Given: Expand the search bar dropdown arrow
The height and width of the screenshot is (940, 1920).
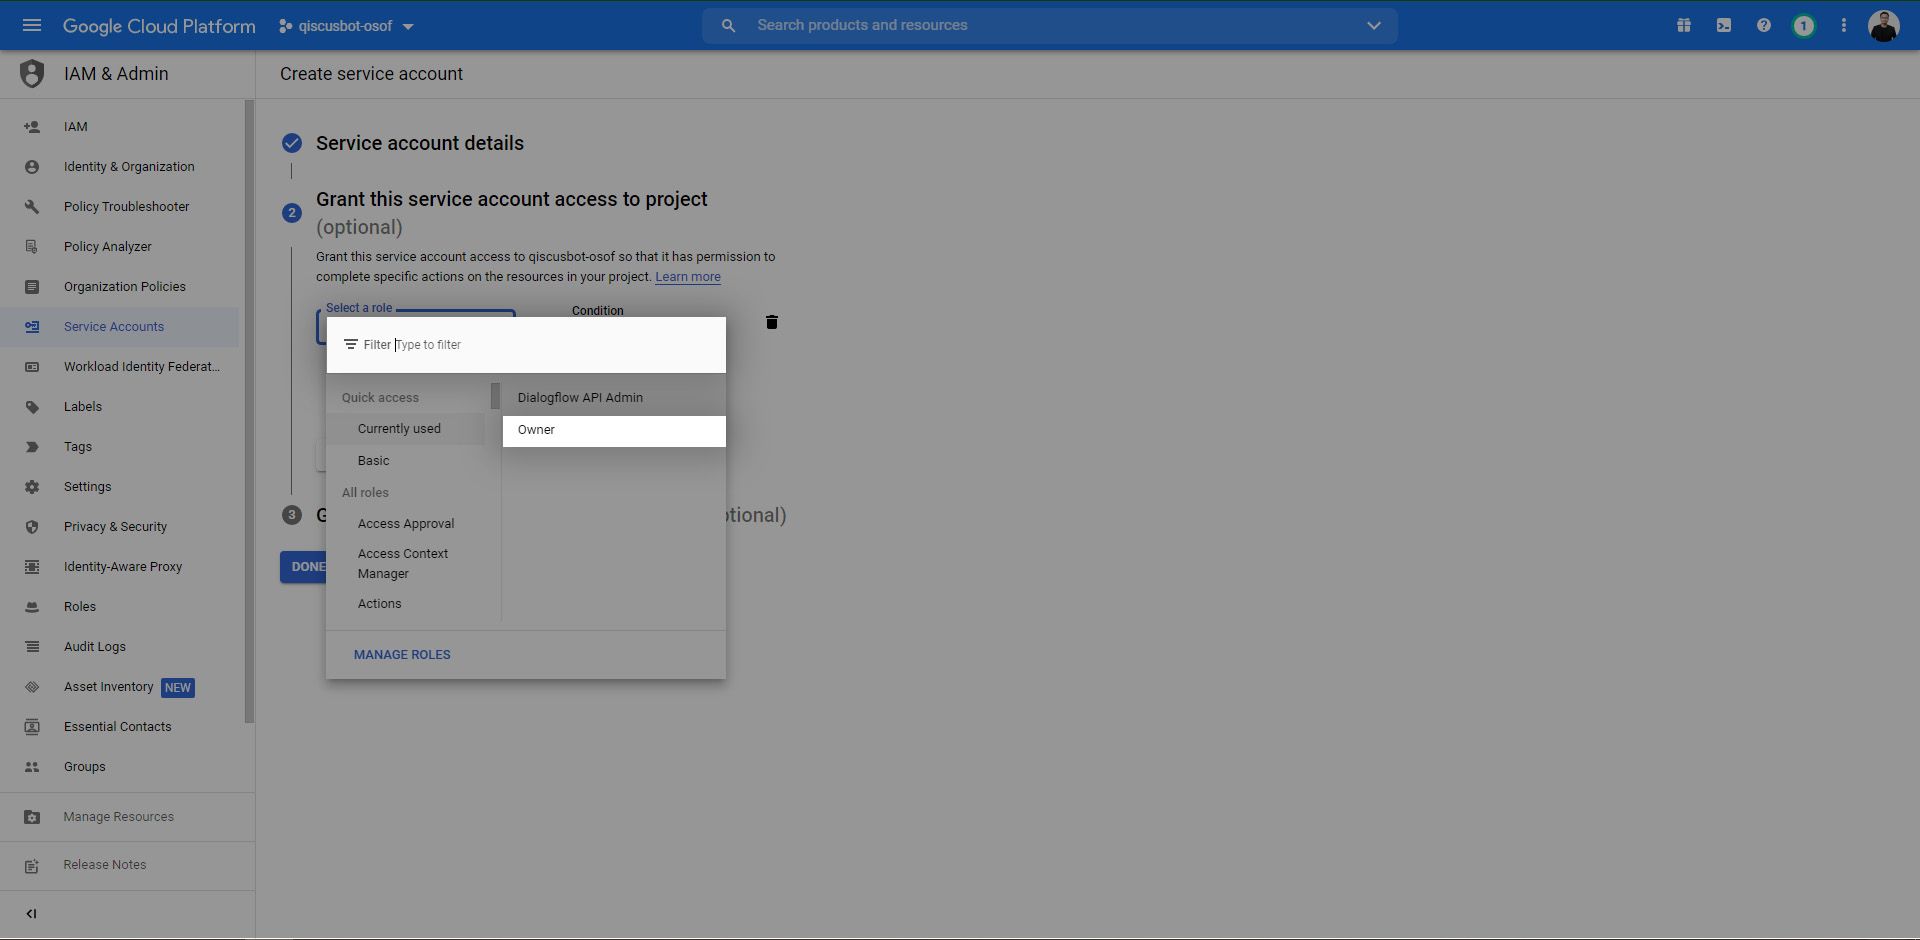Looking at the screenshot, I should pyautogui.click(x=1373, y=26).
